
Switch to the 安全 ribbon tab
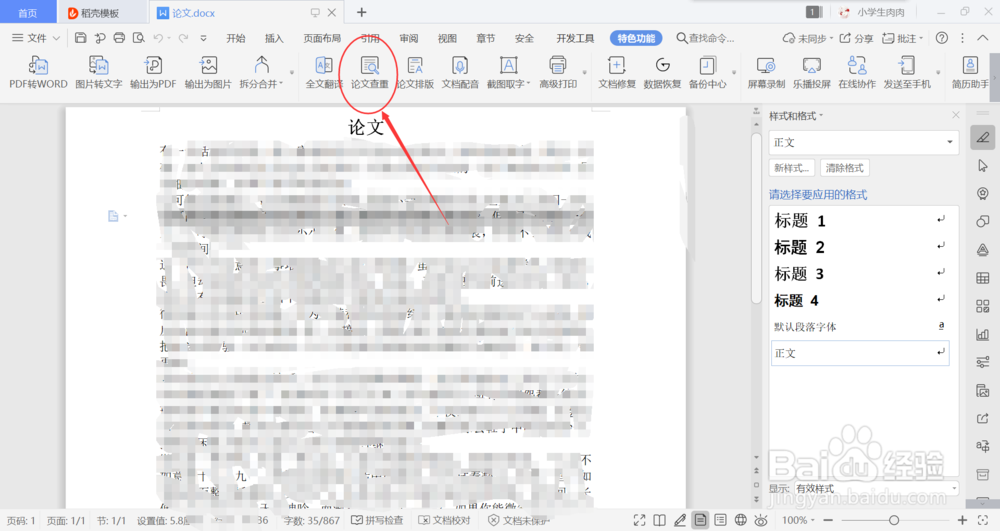[524, 38]
